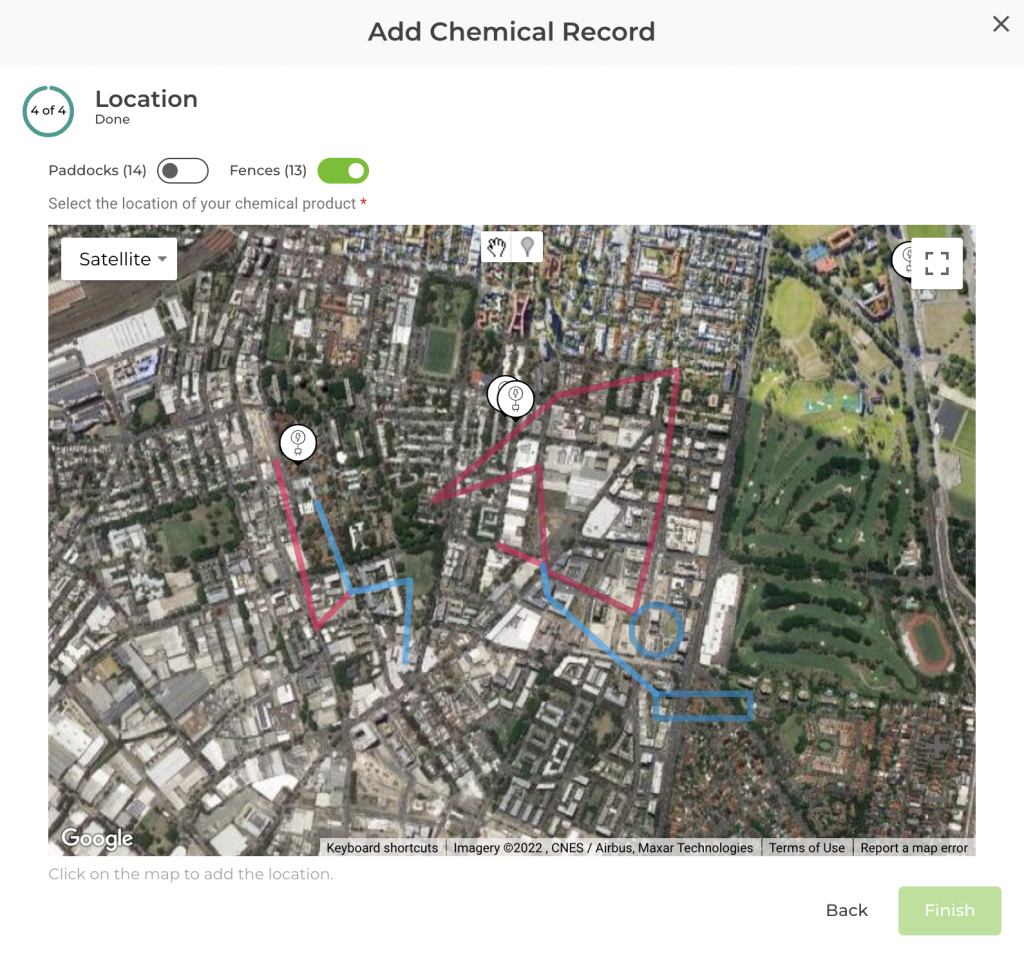The height and width of the screenshot is (956, 1024).
Task: Enable the Paddocks toggle
Action: click(183, 171)
